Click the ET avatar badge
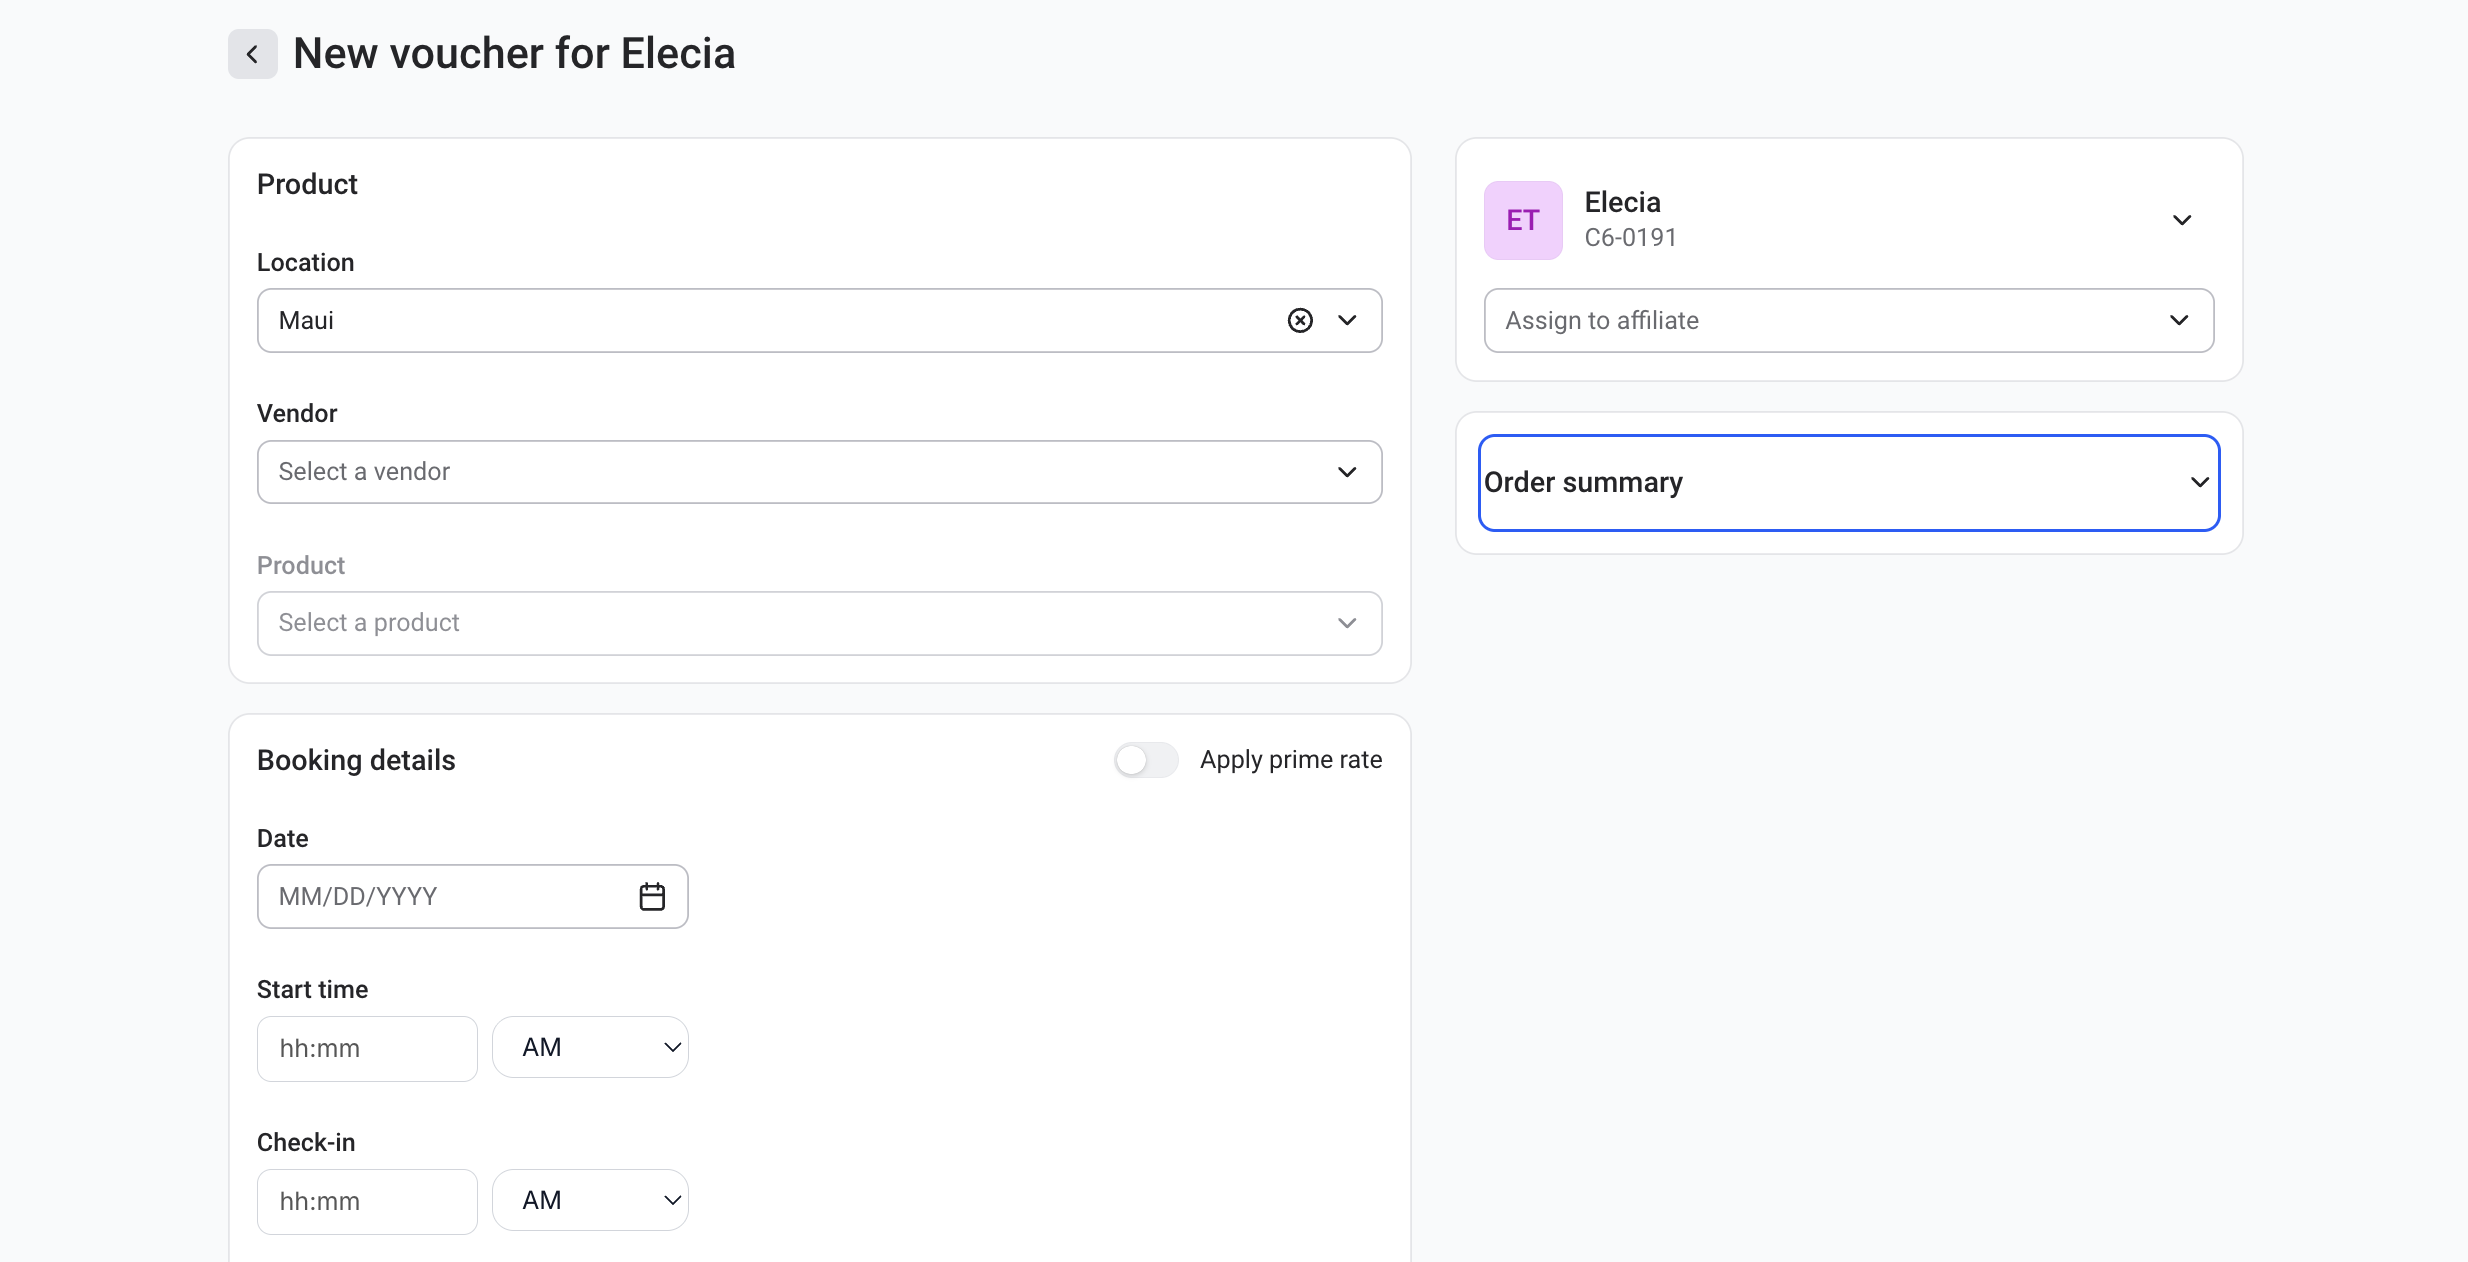 coord(1522,220)
